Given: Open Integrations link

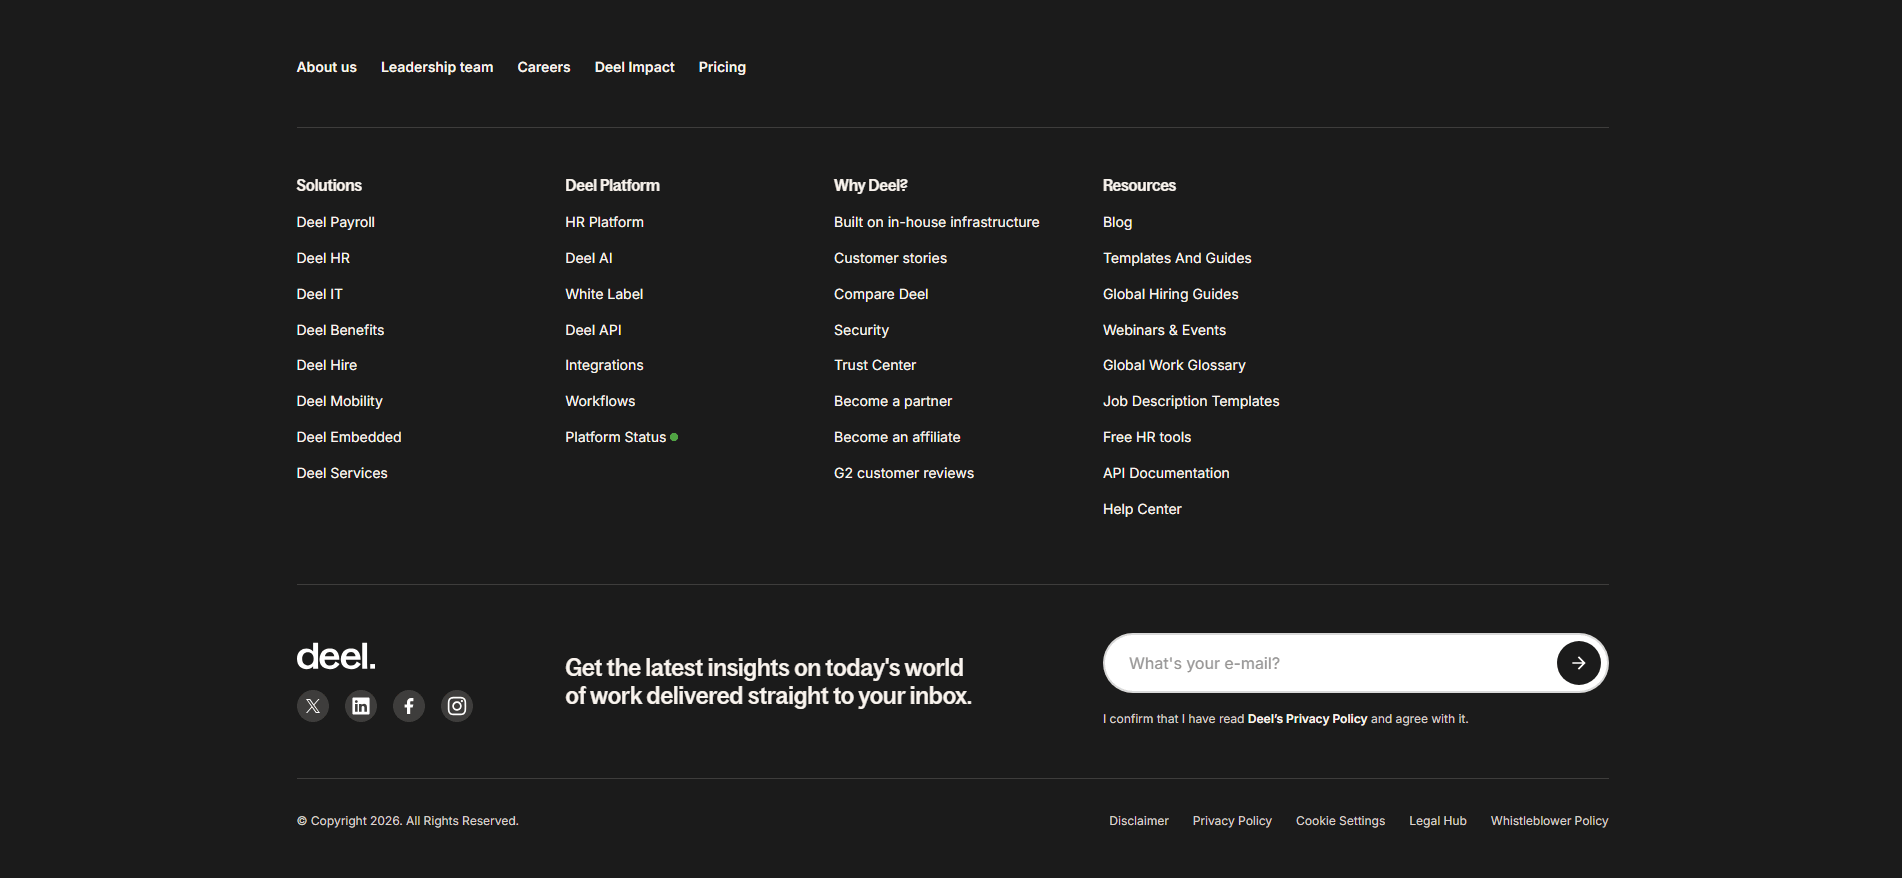Looking at the screenshot, I should 604,365.
